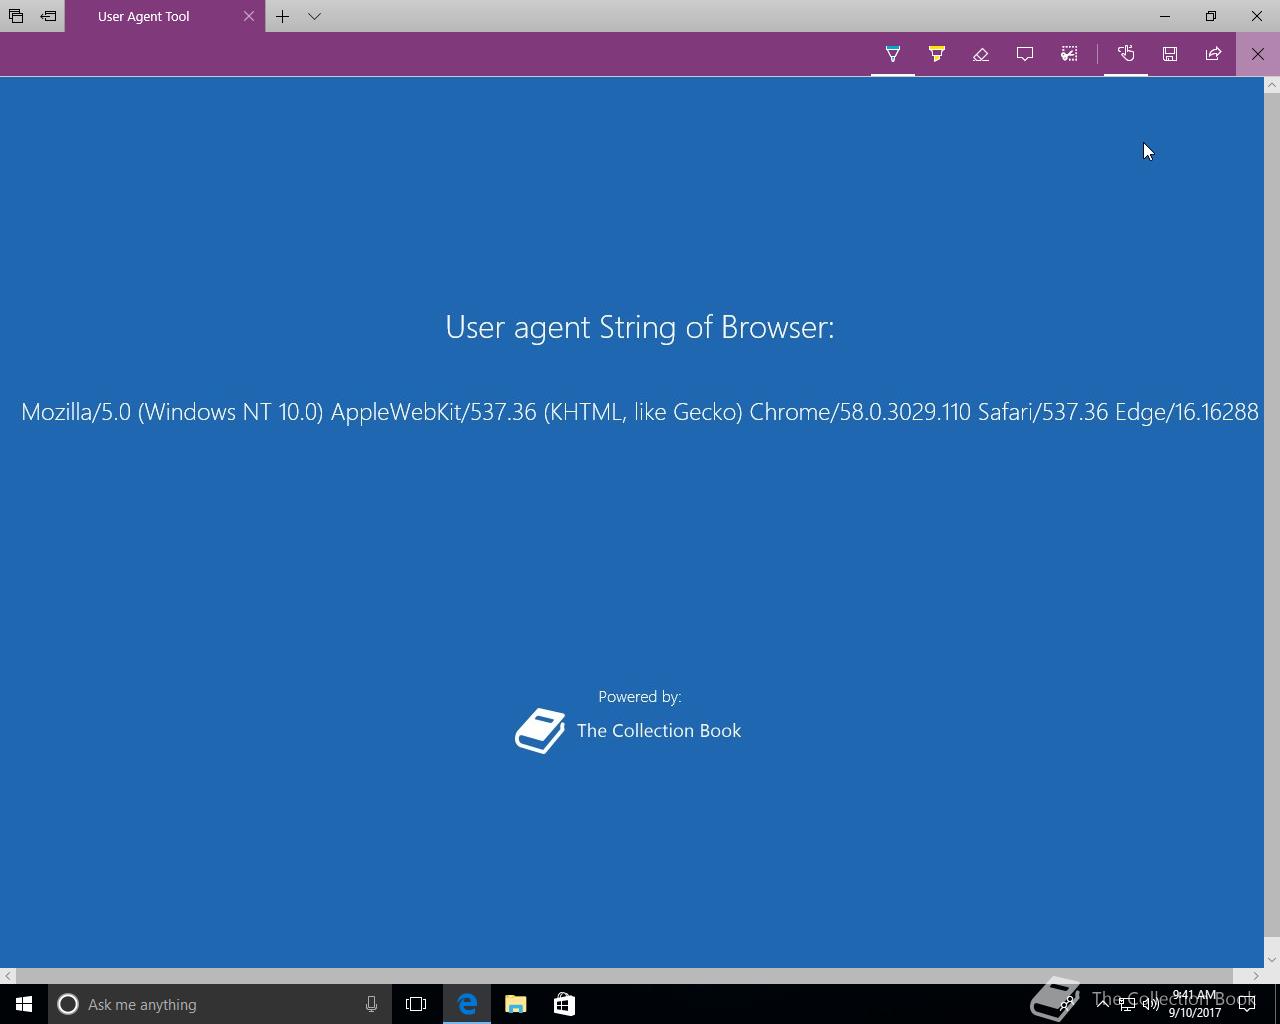
Task: Exit web note mode
Action: tap(1258, 54)
